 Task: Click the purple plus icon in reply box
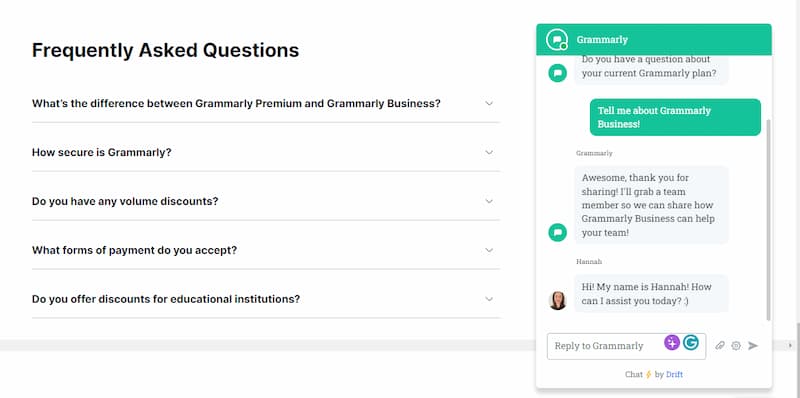click(x=672, y=342)
